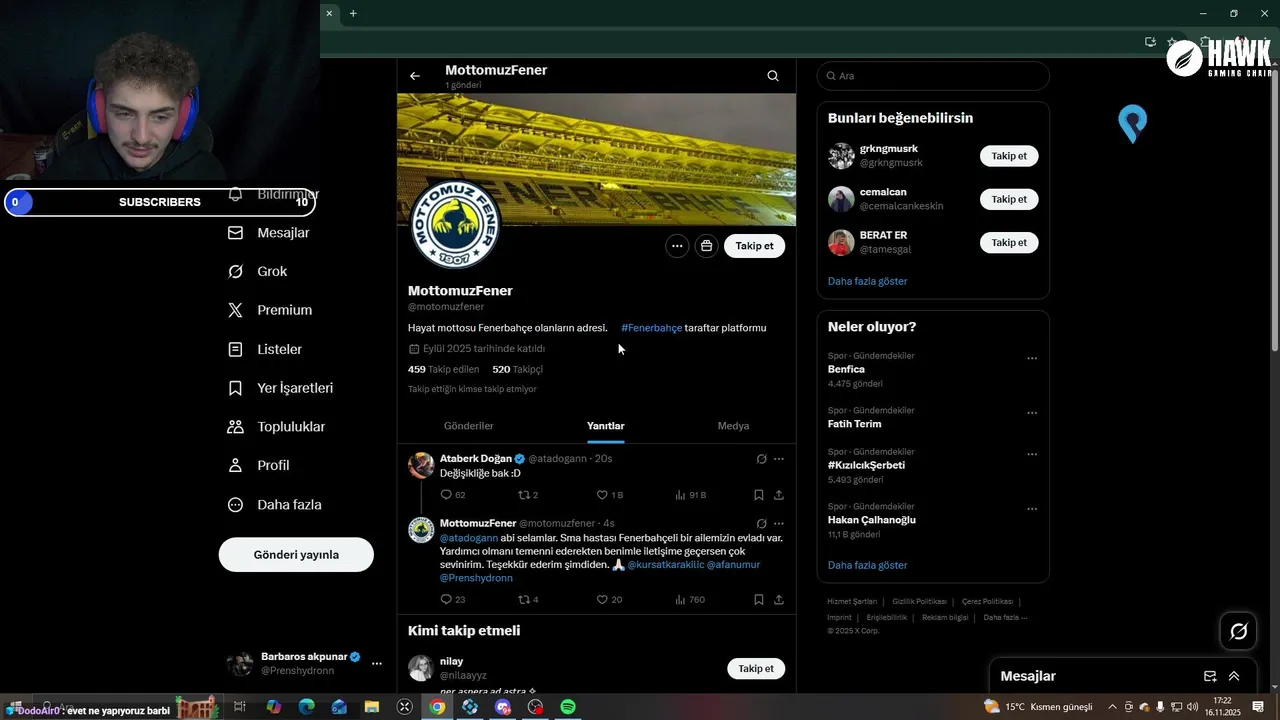Open the three-dot menu on MottomuzFener profile
This screenshot has width=1280, height=720.
tap(677, 246)
